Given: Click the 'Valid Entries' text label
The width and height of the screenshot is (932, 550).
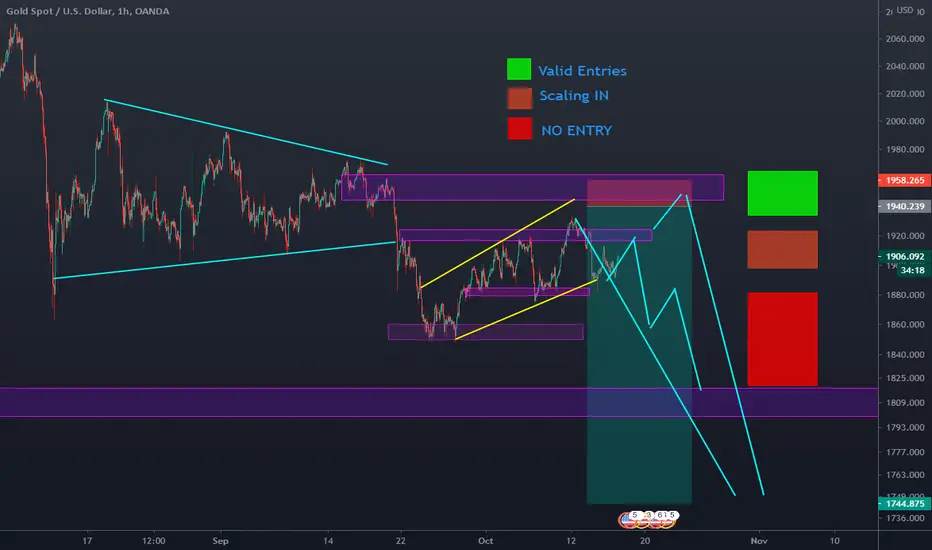Looking at the screenshot, I should tap(582, 71).
